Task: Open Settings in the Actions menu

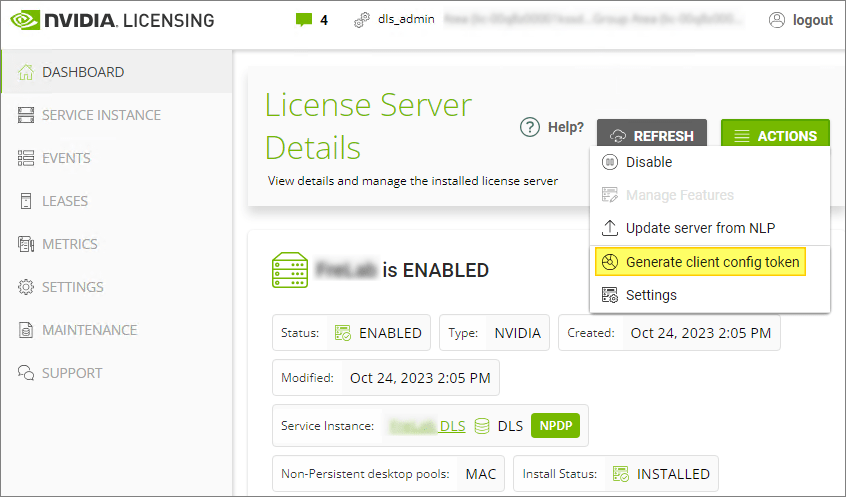Action: [x=651, y=295]
